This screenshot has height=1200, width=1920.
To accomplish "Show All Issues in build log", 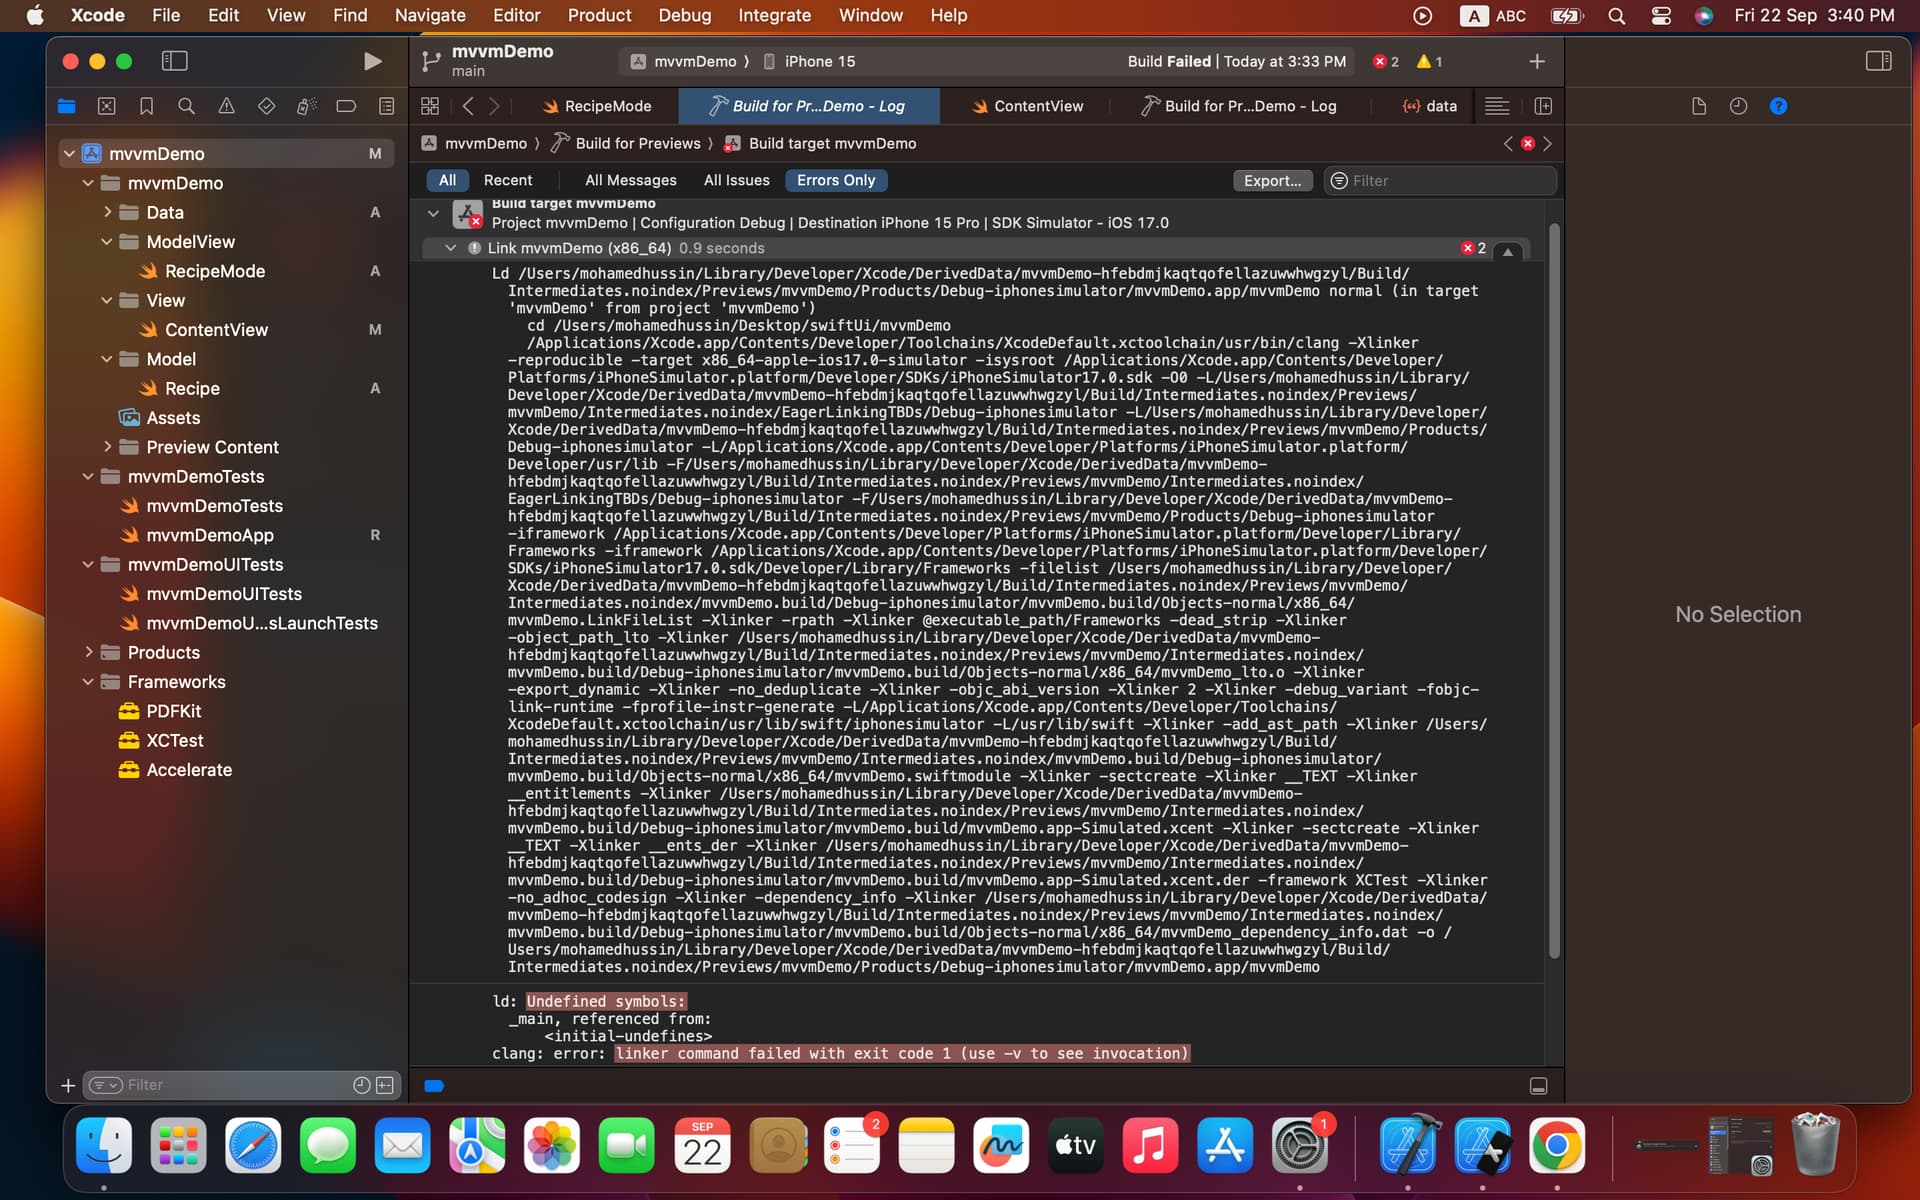I will pos(736,180).
